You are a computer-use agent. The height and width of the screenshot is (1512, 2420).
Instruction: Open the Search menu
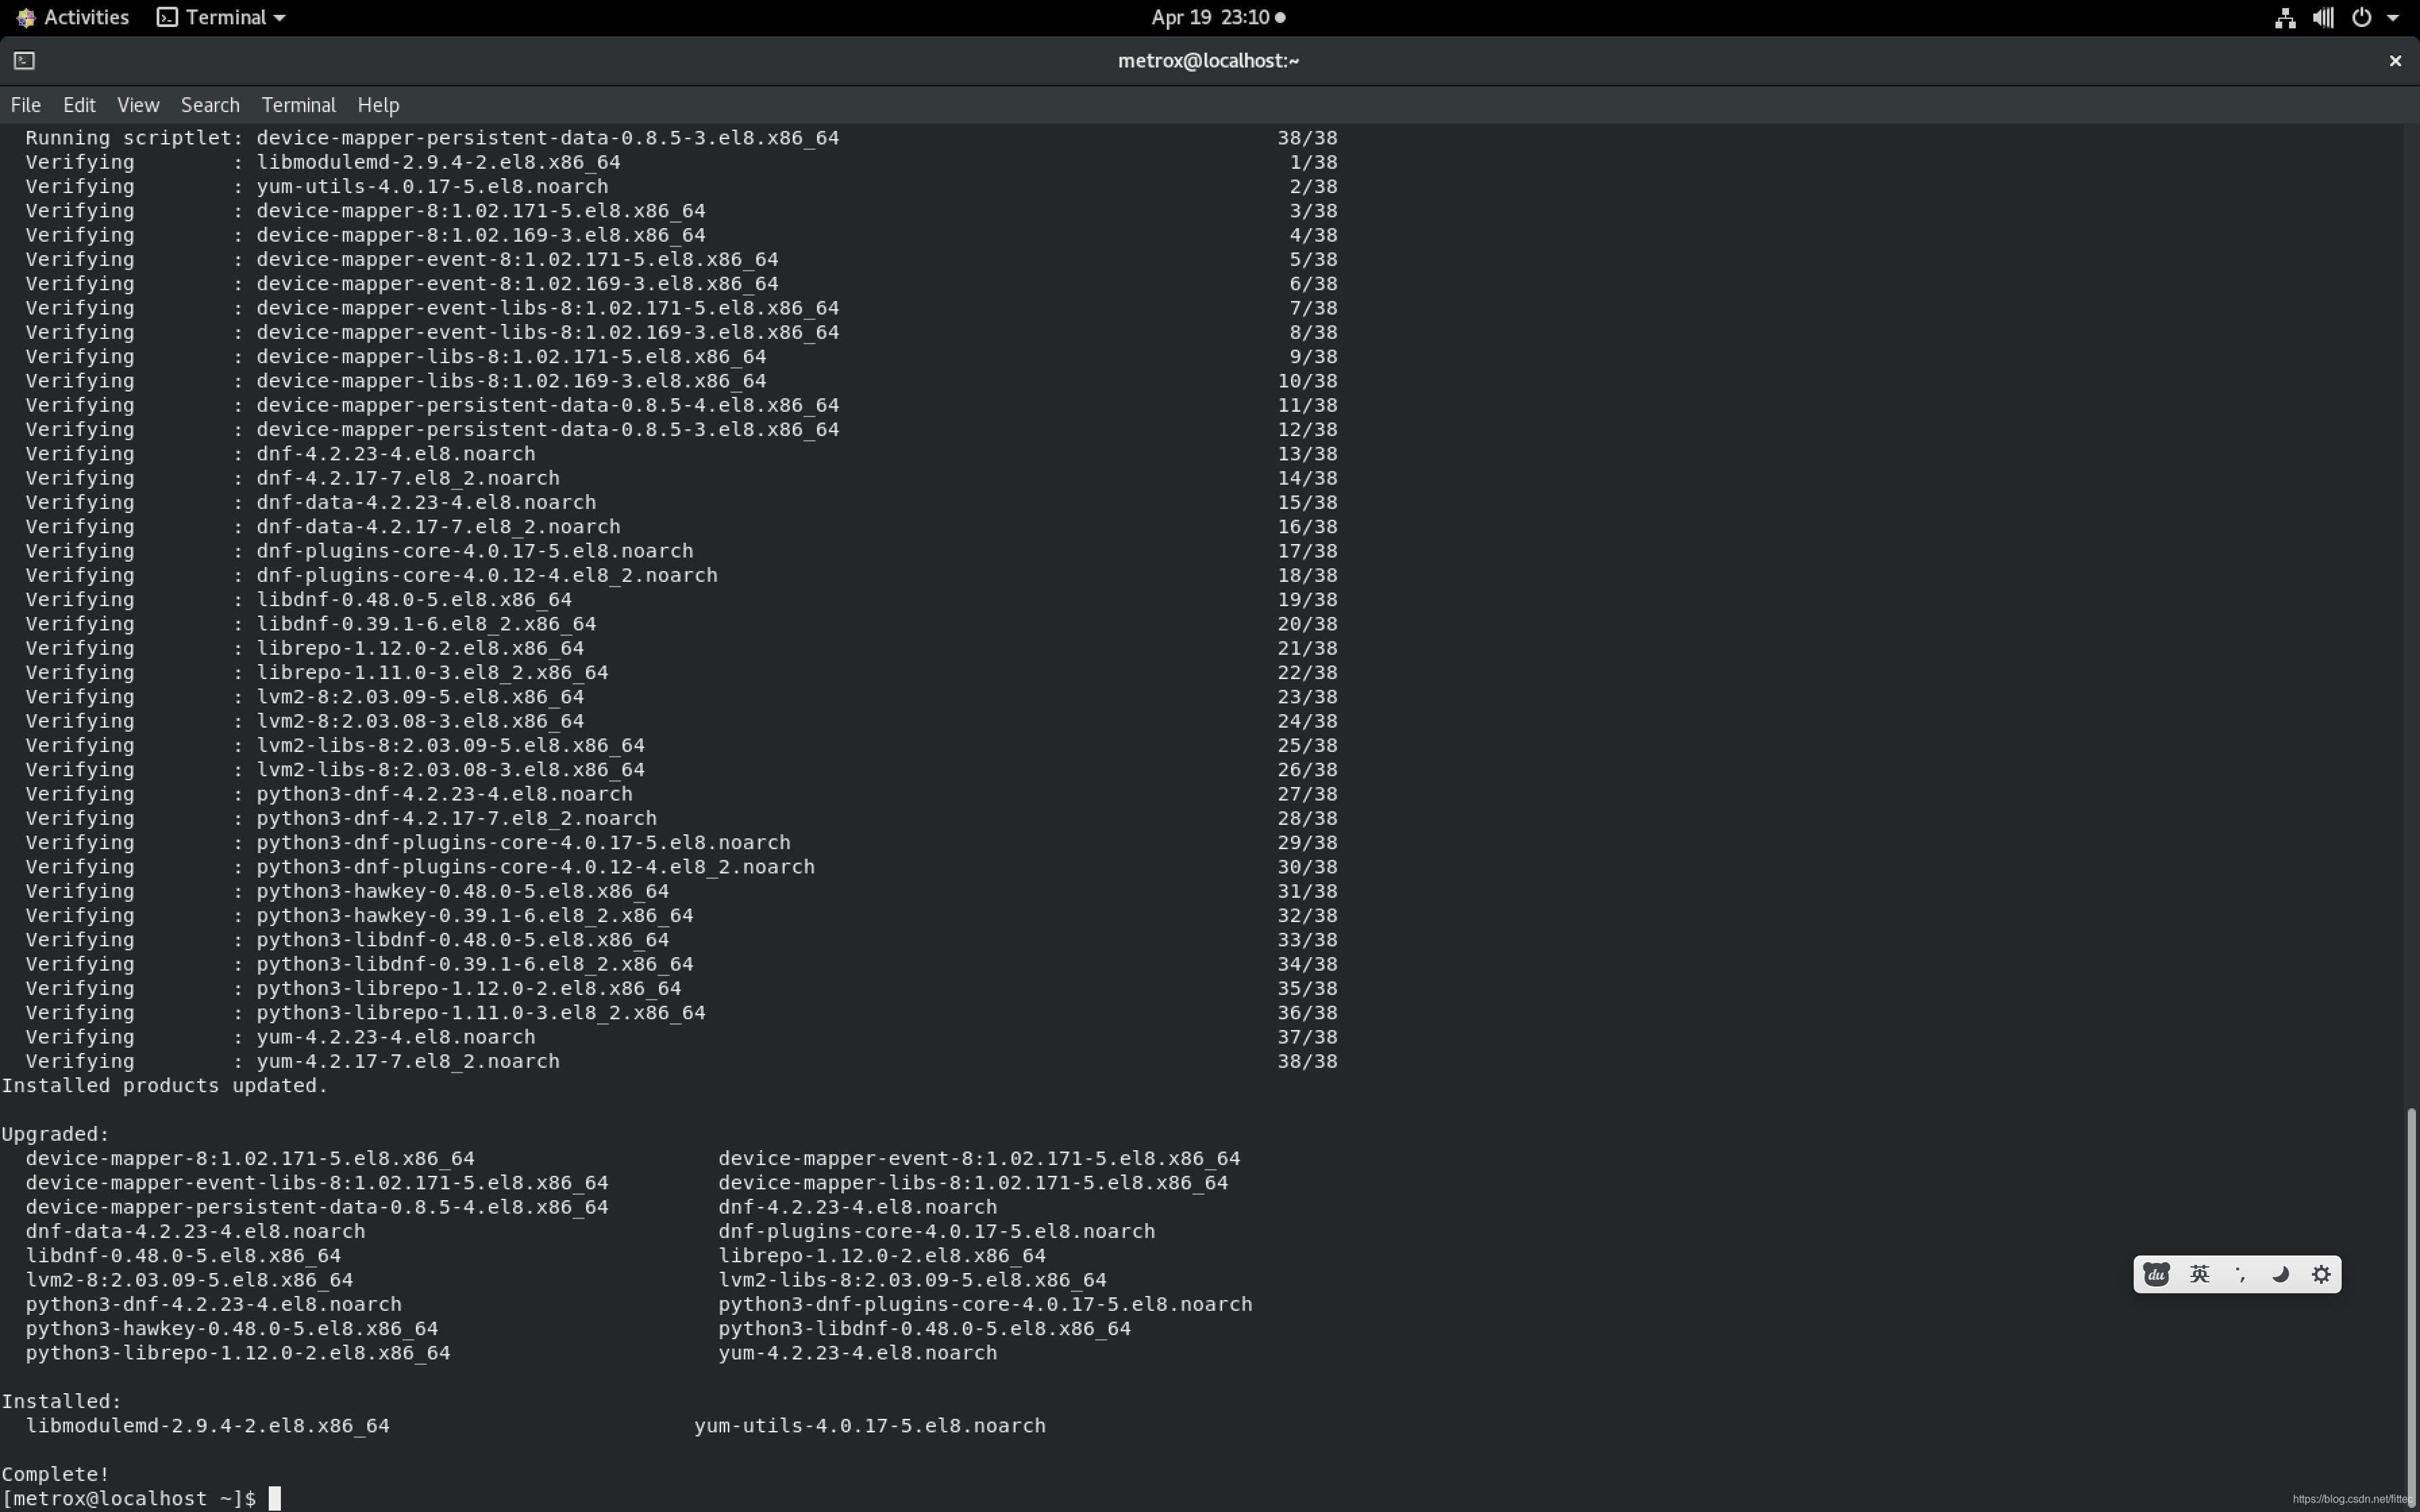[210, 105]
